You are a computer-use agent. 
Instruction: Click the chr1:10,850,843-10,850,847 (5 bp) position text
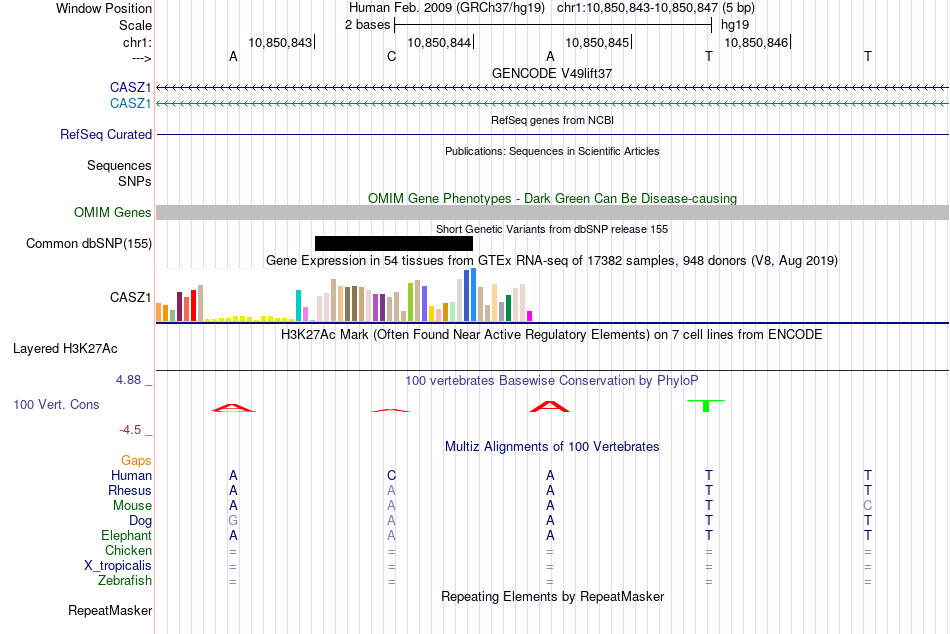pyautogui.click(x=656, y=8)
